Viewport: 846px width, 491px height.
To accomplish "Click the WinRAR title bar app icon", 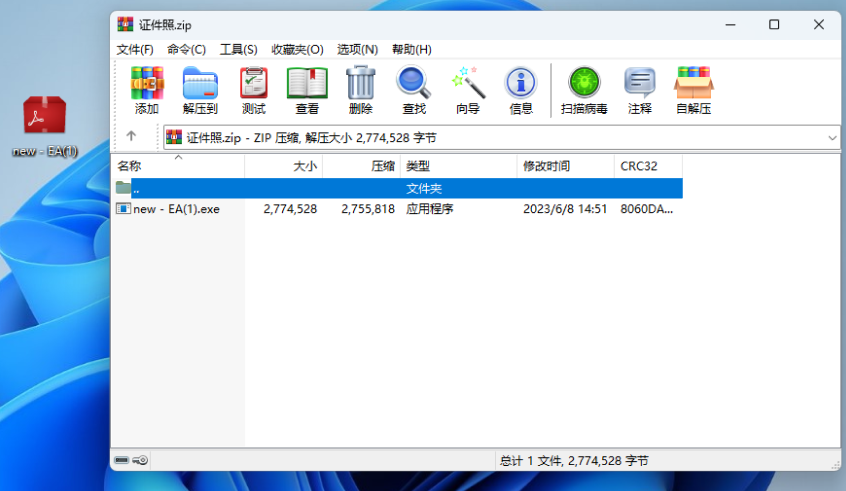I will (x=125, y=24).
